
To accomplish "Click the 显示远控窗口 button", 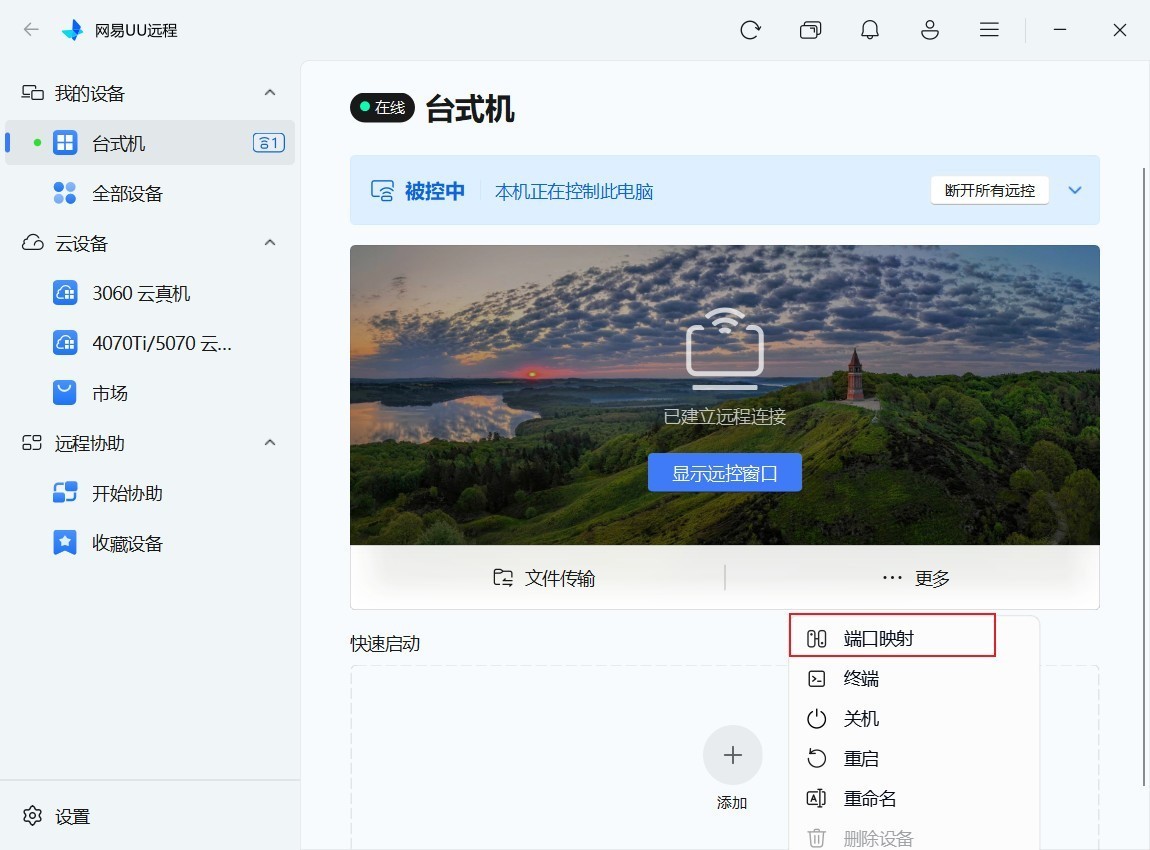I will tap(725, 473).
